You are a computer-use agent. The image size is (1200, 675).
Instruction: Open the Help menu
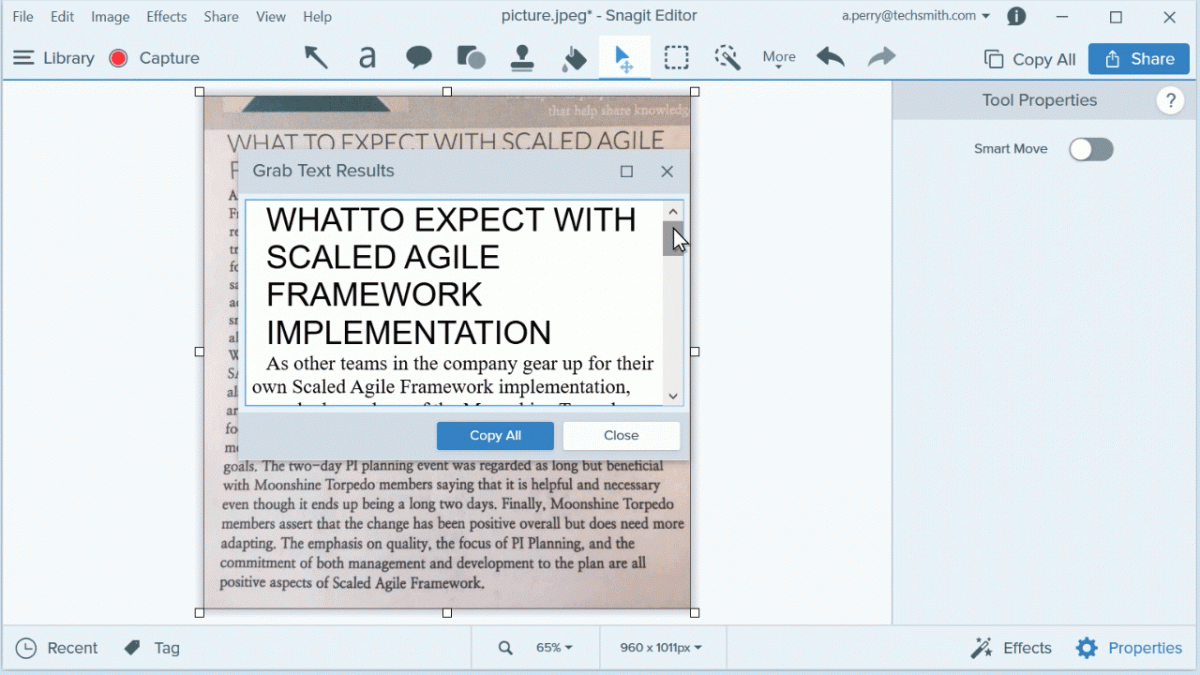(x=317, y=17)
